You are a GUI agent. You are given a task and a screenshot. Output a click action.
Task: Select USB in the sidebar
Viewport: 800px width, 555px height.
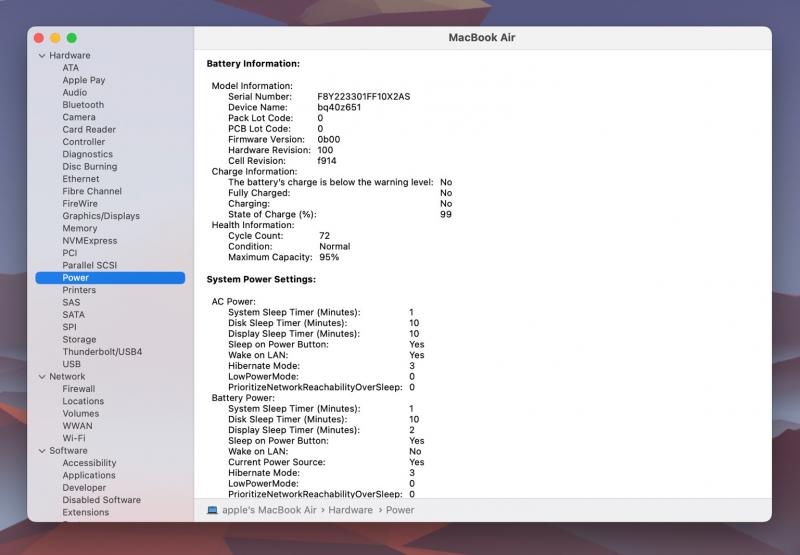(71, 364)
